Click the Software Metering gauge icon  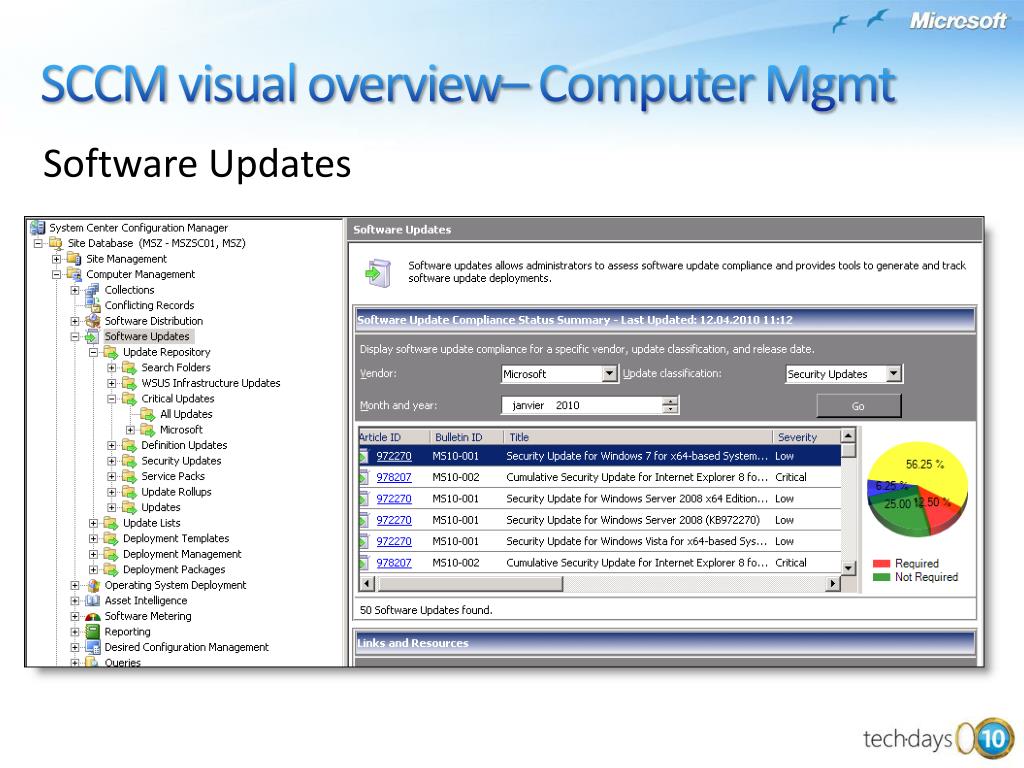(x=93, y=616)
